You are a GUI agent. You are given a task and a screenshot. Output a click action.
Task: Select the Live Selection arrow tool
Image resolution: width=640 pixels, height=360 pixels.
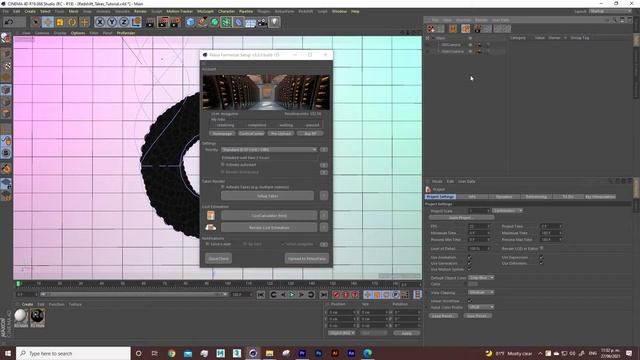point(36,22)
